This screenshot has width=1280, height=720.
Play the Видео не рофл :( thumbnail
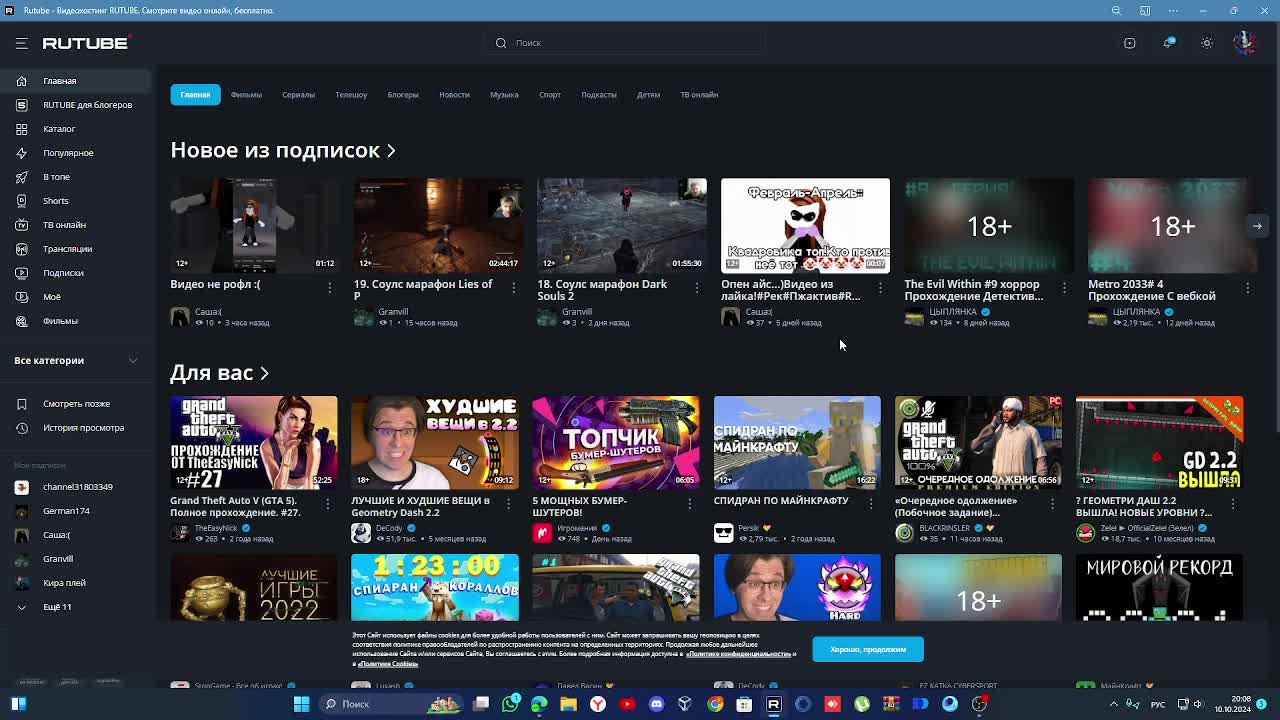[x=254, y=226]
